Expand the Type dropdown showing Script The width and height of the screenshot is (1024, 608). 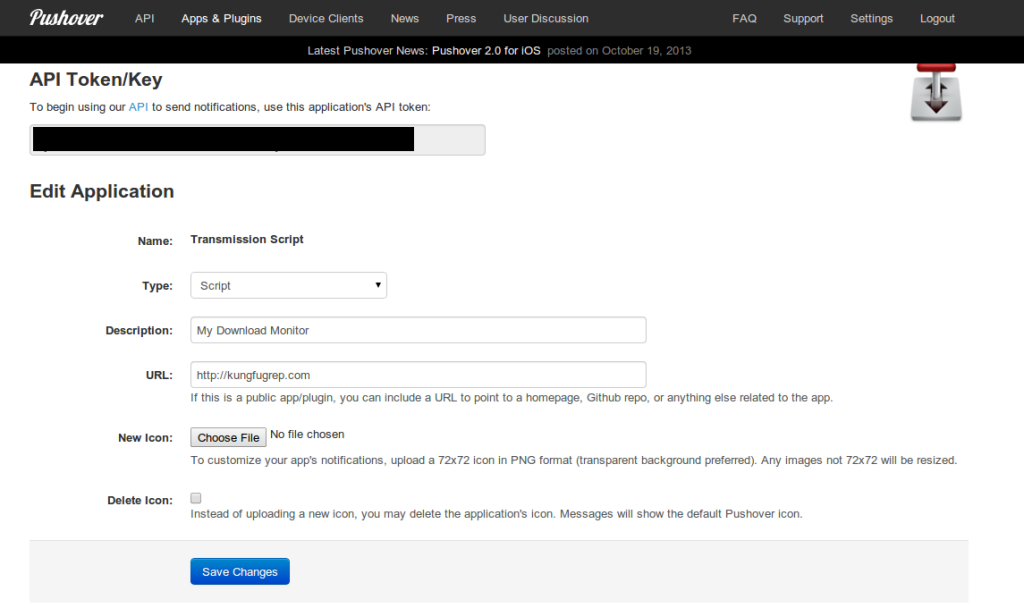(x=289, y=285)
